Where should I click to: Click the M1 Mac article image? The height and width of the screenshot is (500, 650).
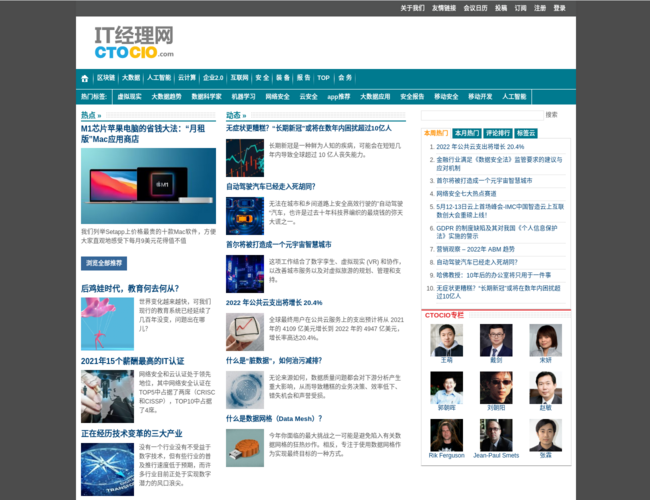point(148,186)
